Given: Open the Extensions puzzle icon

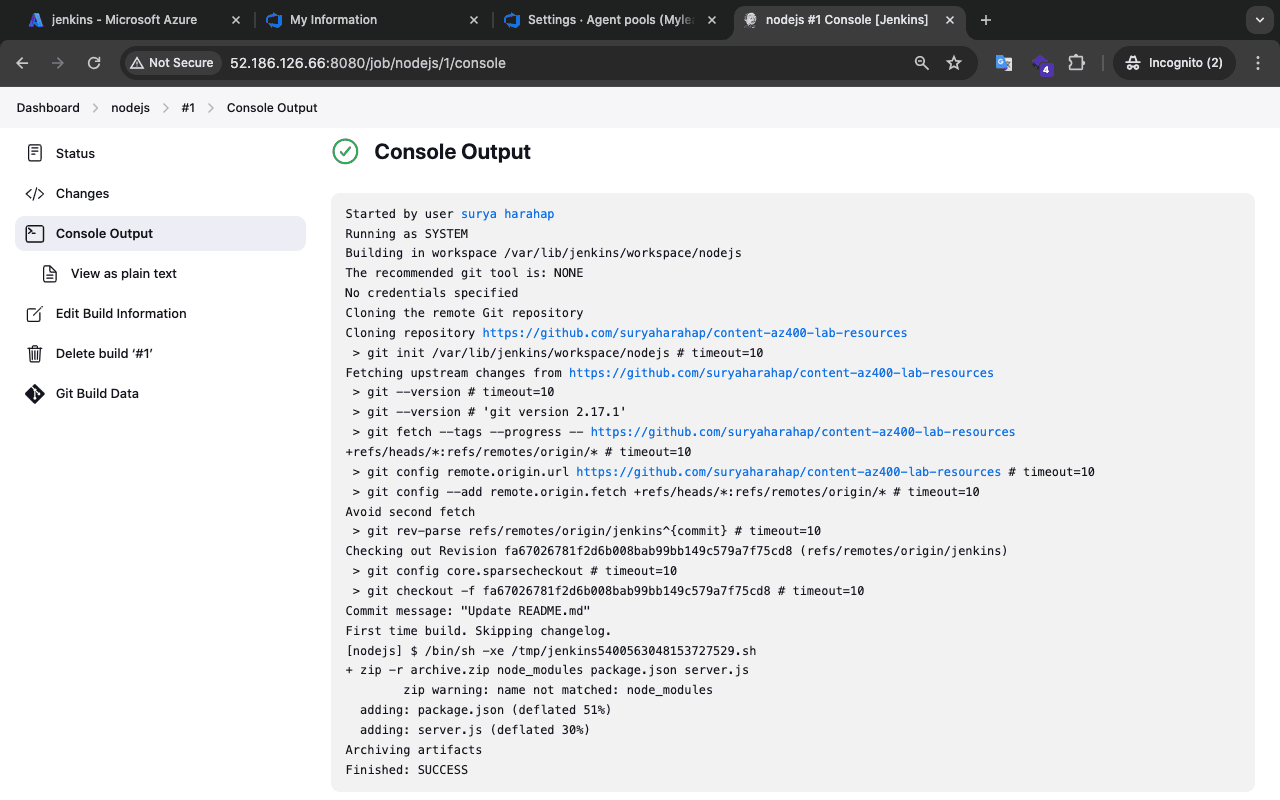Looking at the screenshot, I should 1076,63.
